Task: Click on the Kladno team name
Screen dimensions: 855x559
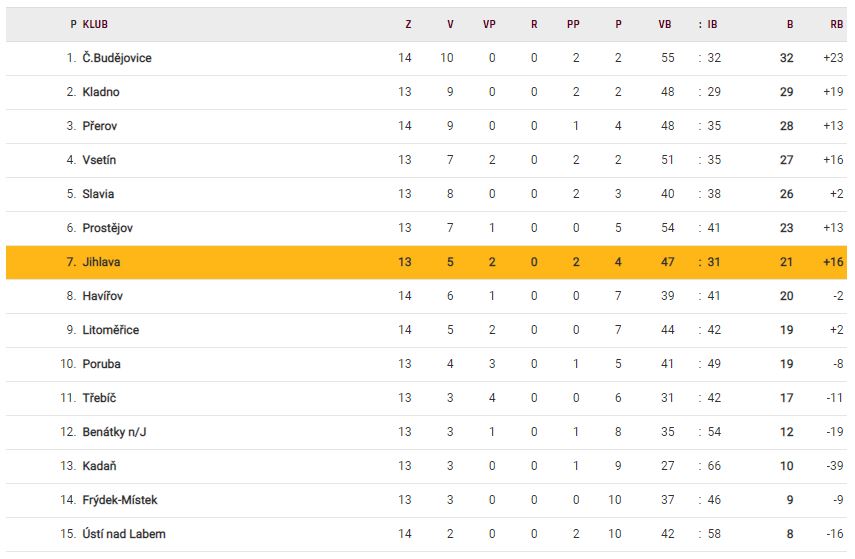Action: pos(101,92)
